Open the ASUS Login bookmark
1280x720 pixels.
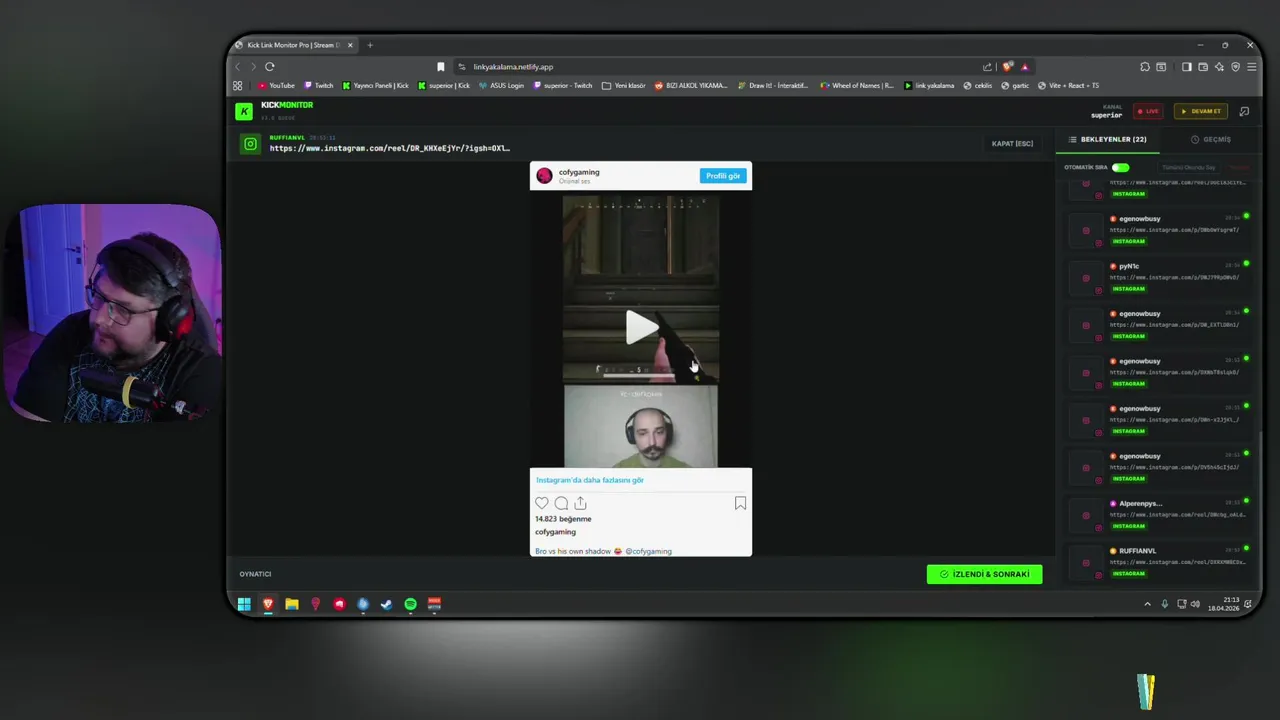pyautogui.click(x=501, y=86)
